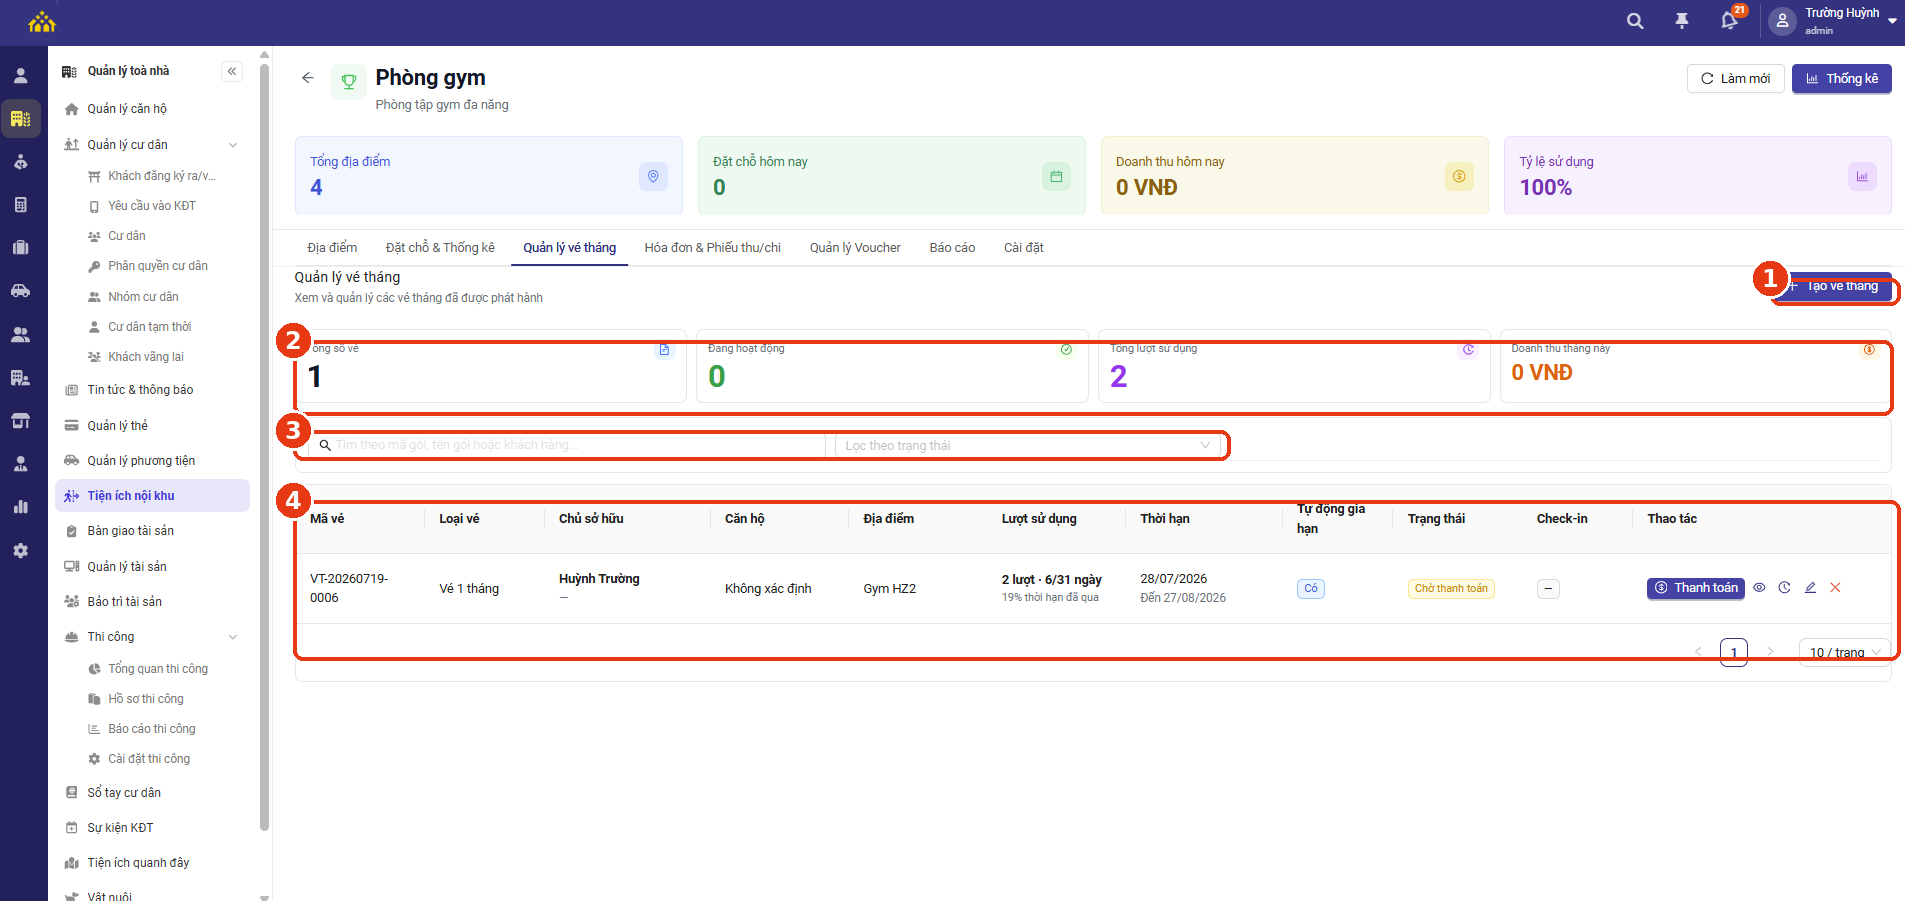
Task: Go to the next page arrow
Action: 1770,652
